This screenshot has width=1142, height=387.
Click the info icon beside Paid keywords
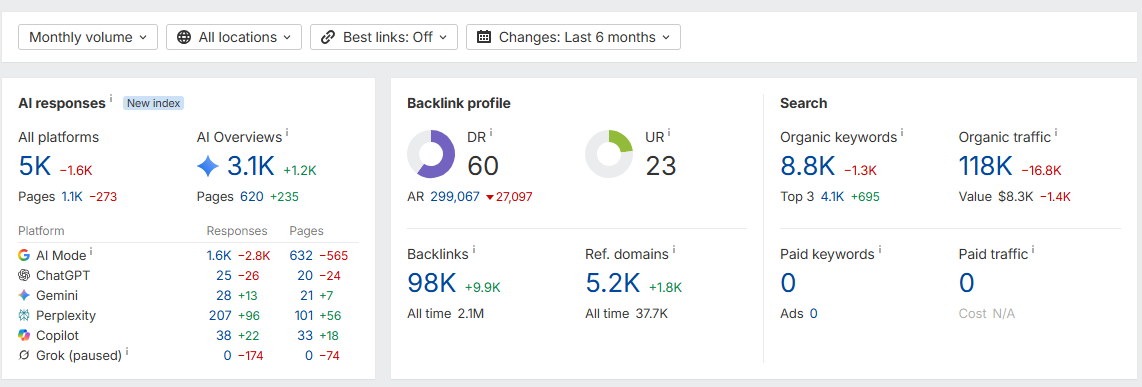[x=879, y=250]
